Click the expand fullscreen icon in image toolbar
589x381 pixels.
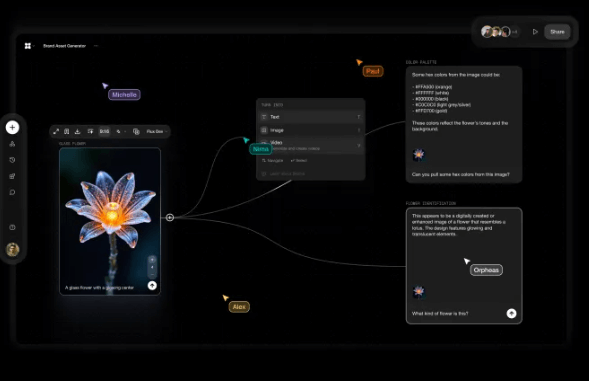pyautogui.click(x=56, y=132)
